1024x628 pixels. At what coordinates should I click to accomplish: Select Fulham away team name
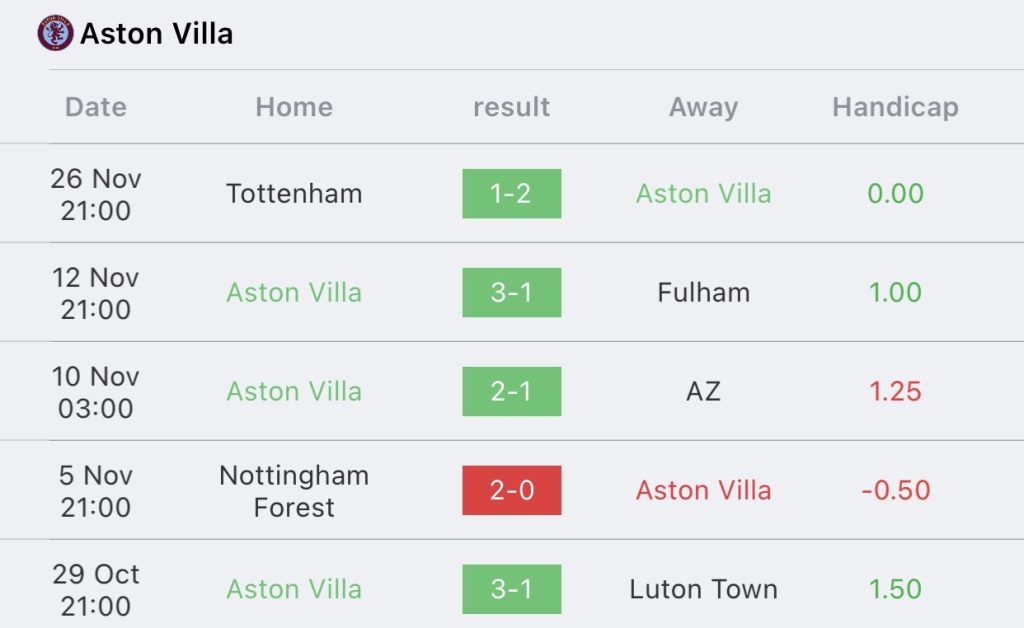[x=703, y=292]
